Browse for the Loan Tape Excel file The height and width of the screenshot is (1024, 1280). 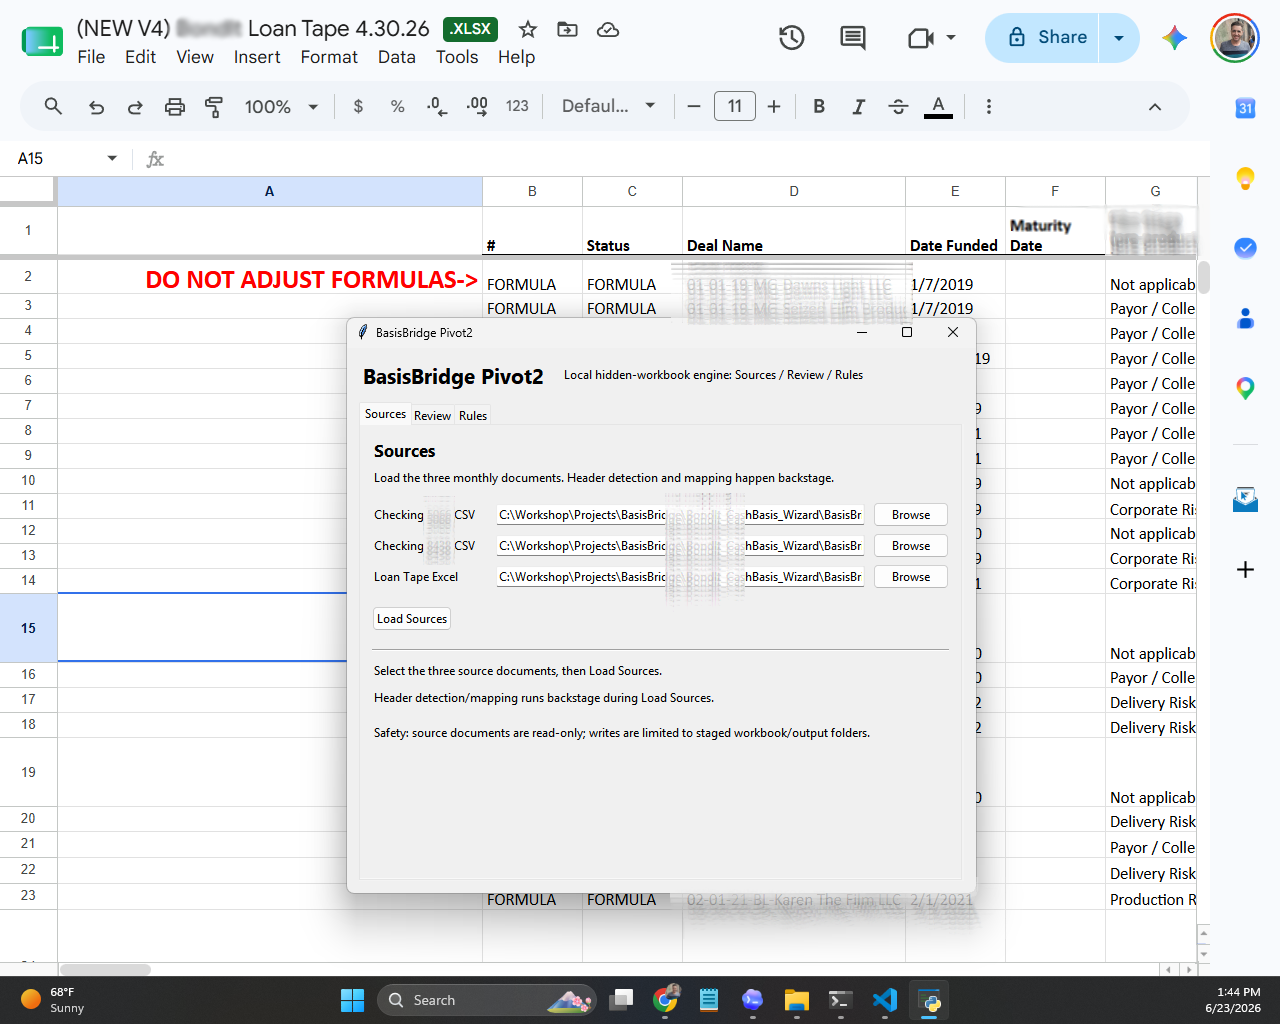911,577
